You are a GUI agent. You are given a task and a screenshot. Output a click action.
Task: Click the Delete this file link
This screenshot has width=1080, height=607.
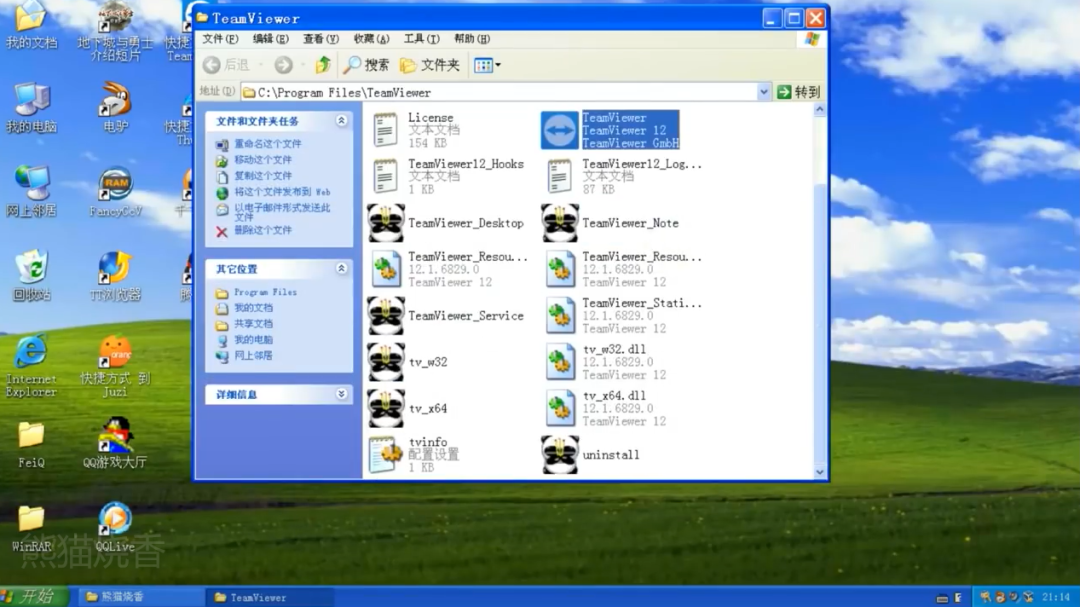[262, 230]
